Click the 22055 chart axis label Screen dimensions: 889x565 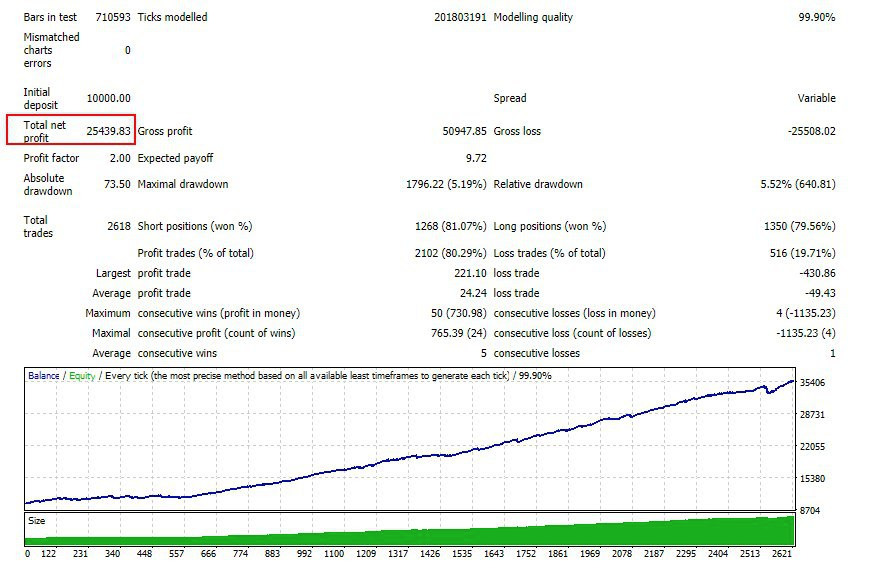tap(812, 447)
